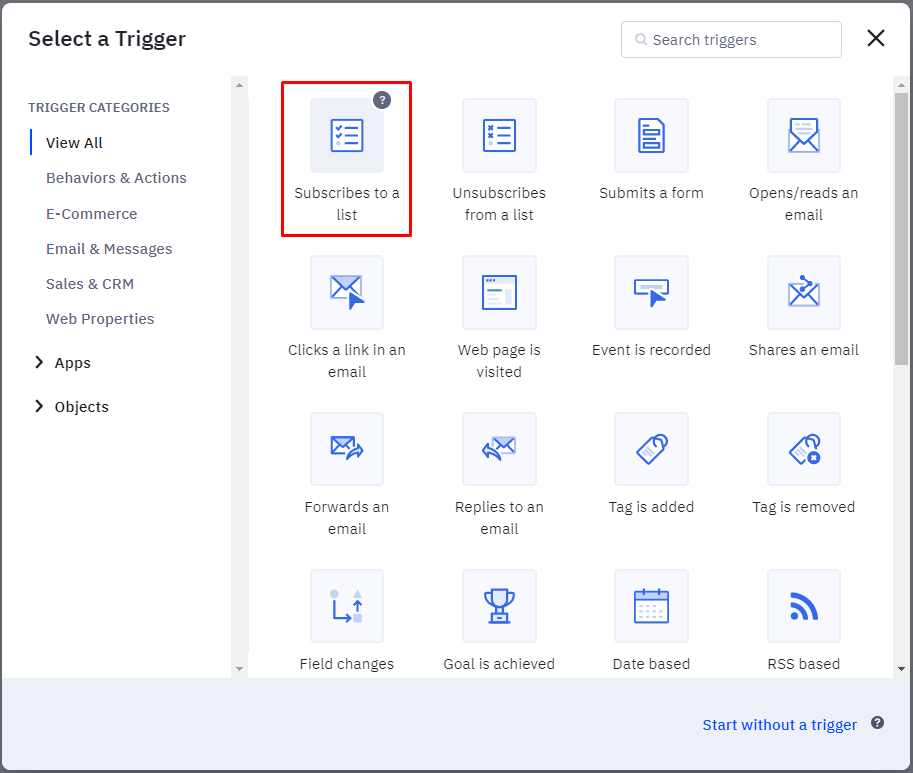Click 'Start without a trigger' link
This screenshot has height=773, width=913.
(x=779, y=725)
